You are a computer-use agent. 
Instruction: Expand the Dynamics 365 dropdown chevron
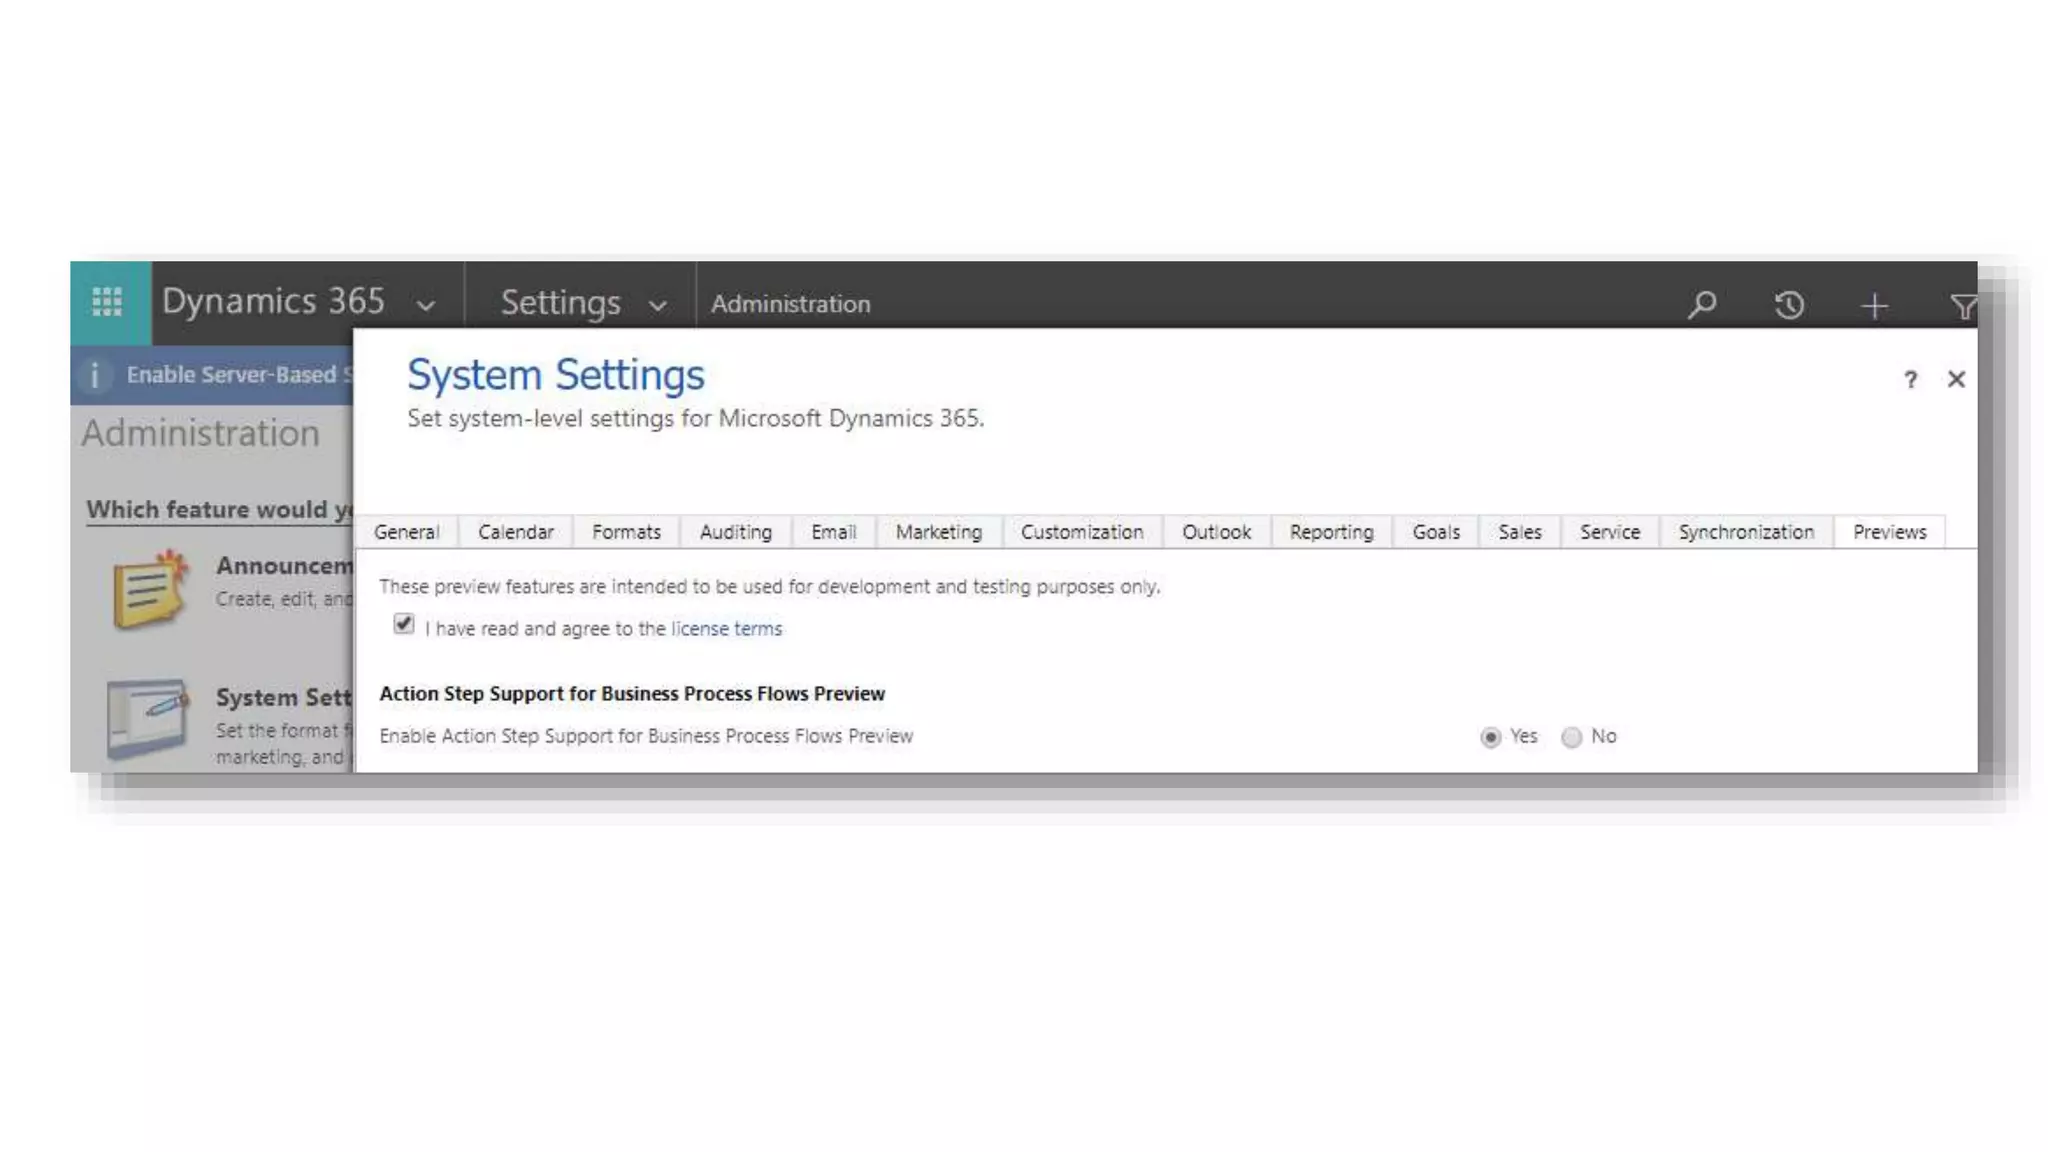[426, 306]
